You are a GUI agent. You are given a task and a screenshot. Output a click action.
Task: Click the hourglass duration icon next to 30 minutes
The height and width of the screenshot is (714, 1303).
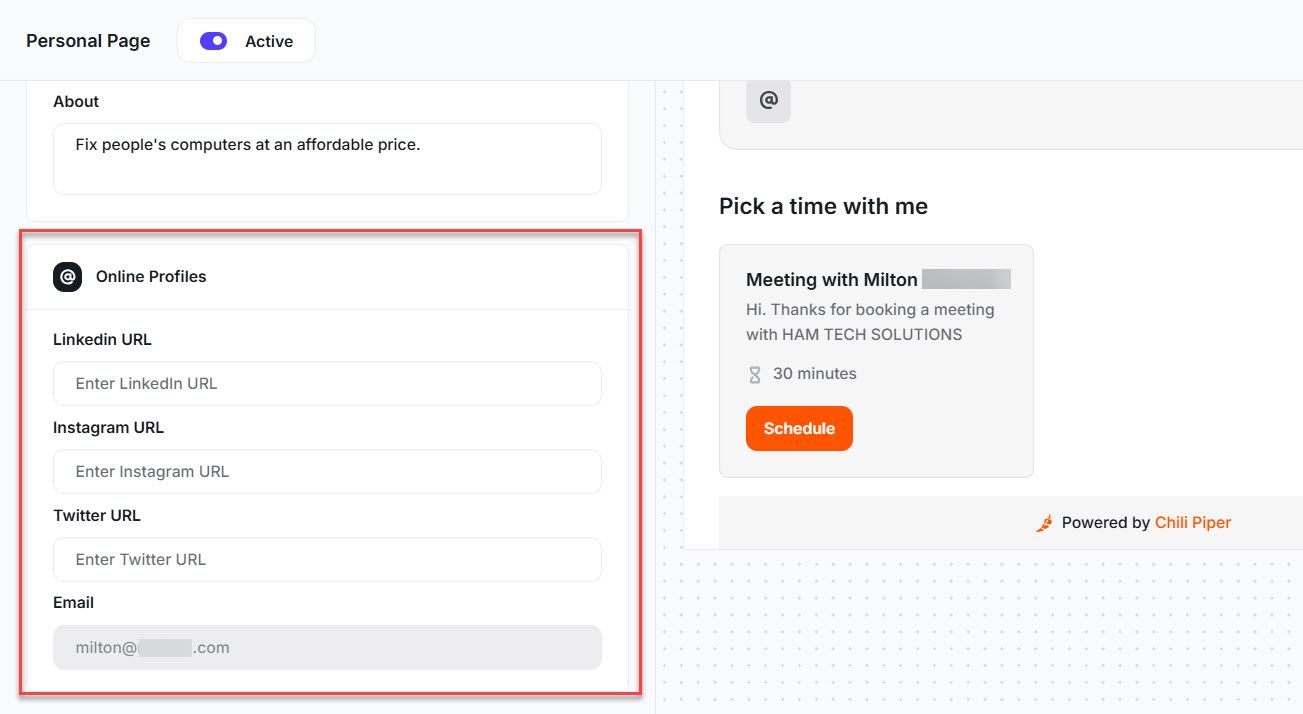coord(754,373)
